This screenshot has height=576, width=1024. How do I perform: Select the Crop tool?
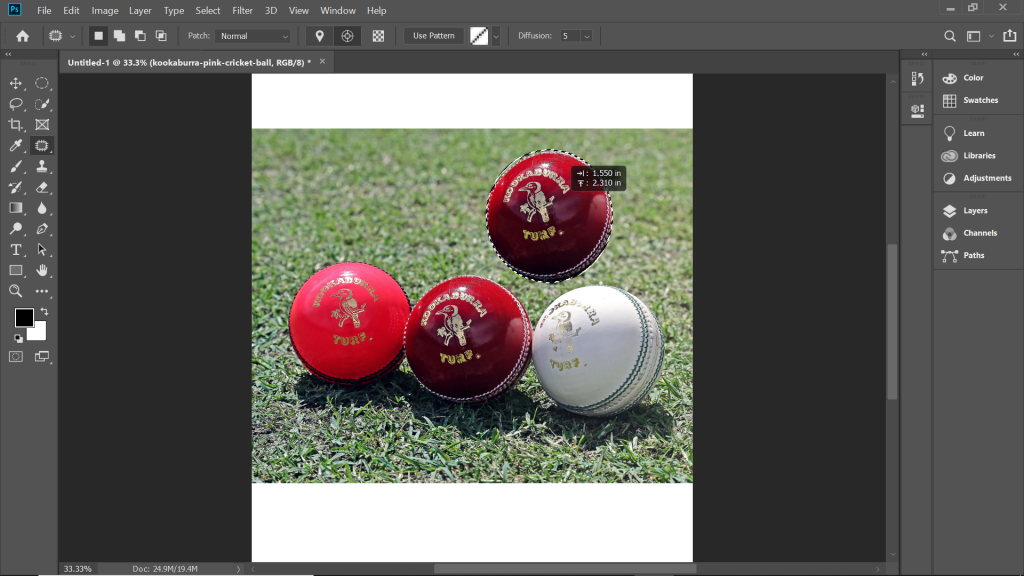click(15, 124)
